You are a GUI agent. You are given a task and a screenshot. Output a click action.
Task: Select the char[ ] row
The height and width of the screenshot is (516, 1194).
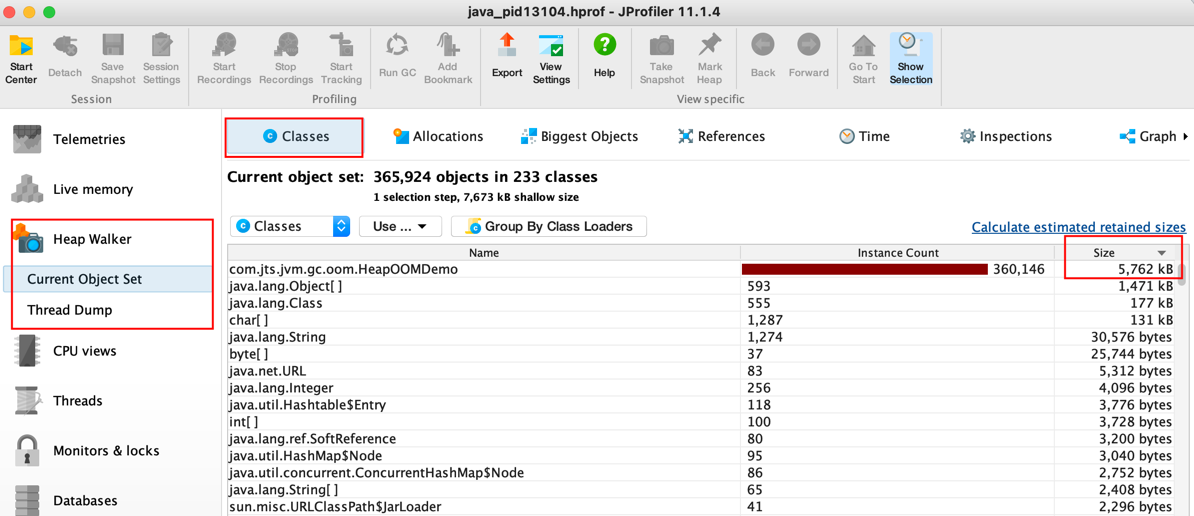pyautogui.click(x=702, y=320)
